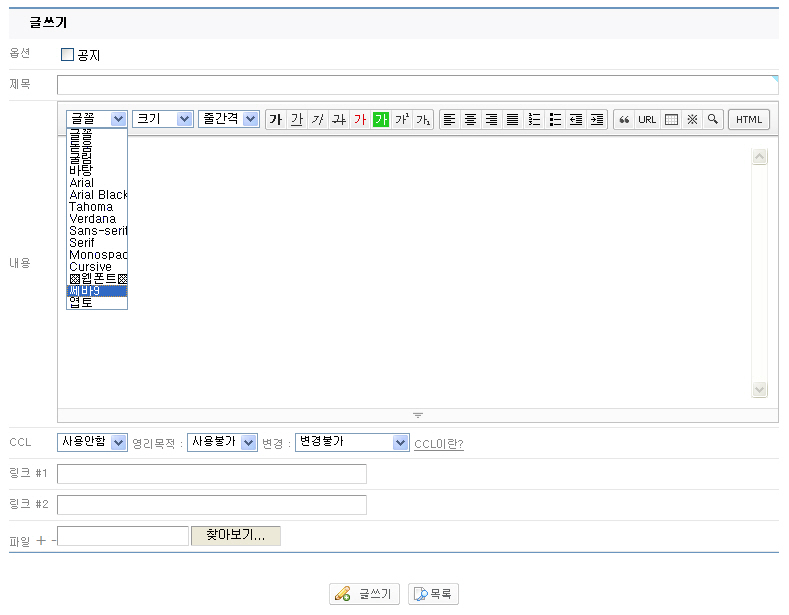Apply underline formatting in editor toolbar

[x=297, y=119]
